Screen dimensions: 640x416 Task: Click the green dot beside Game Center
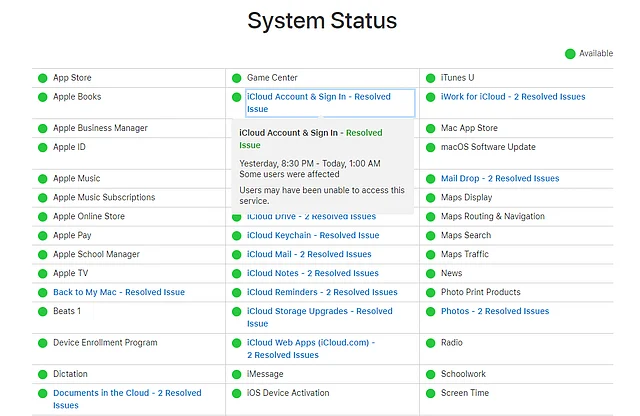[236, 78]
